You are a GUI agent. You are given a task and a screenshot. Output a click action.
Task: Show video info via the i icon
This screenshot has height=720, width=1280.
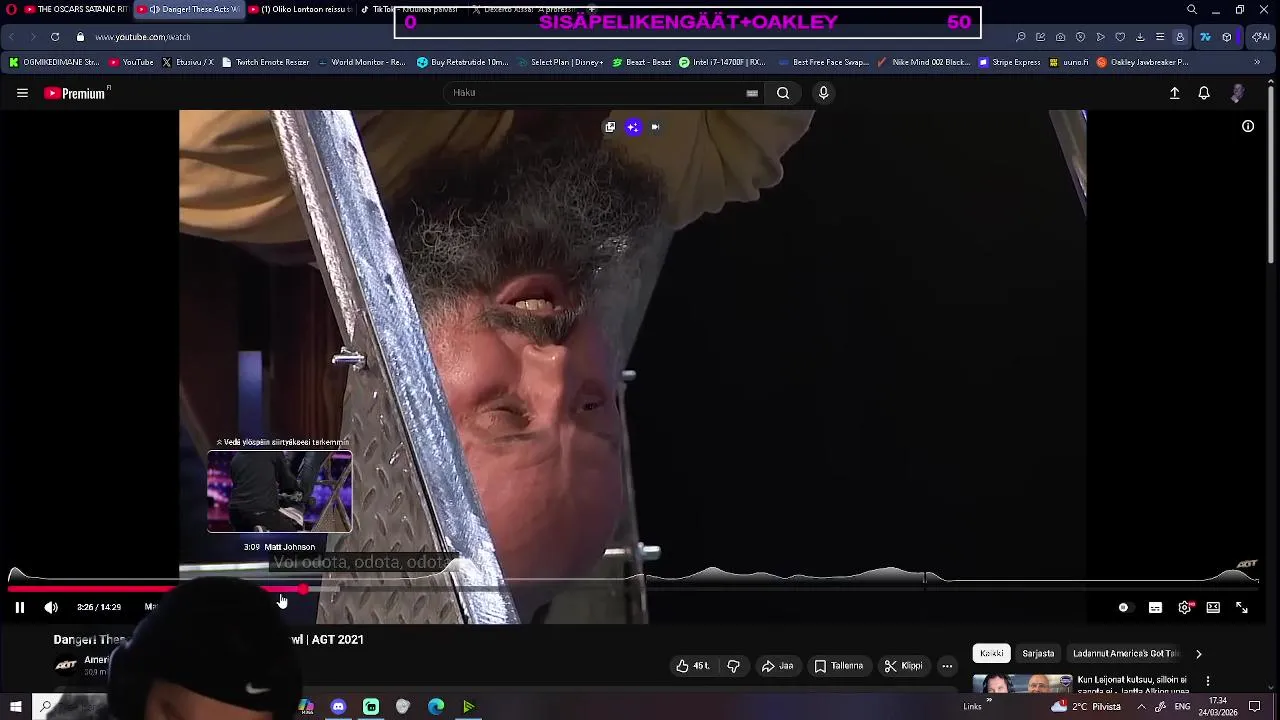coord(1248,126)
